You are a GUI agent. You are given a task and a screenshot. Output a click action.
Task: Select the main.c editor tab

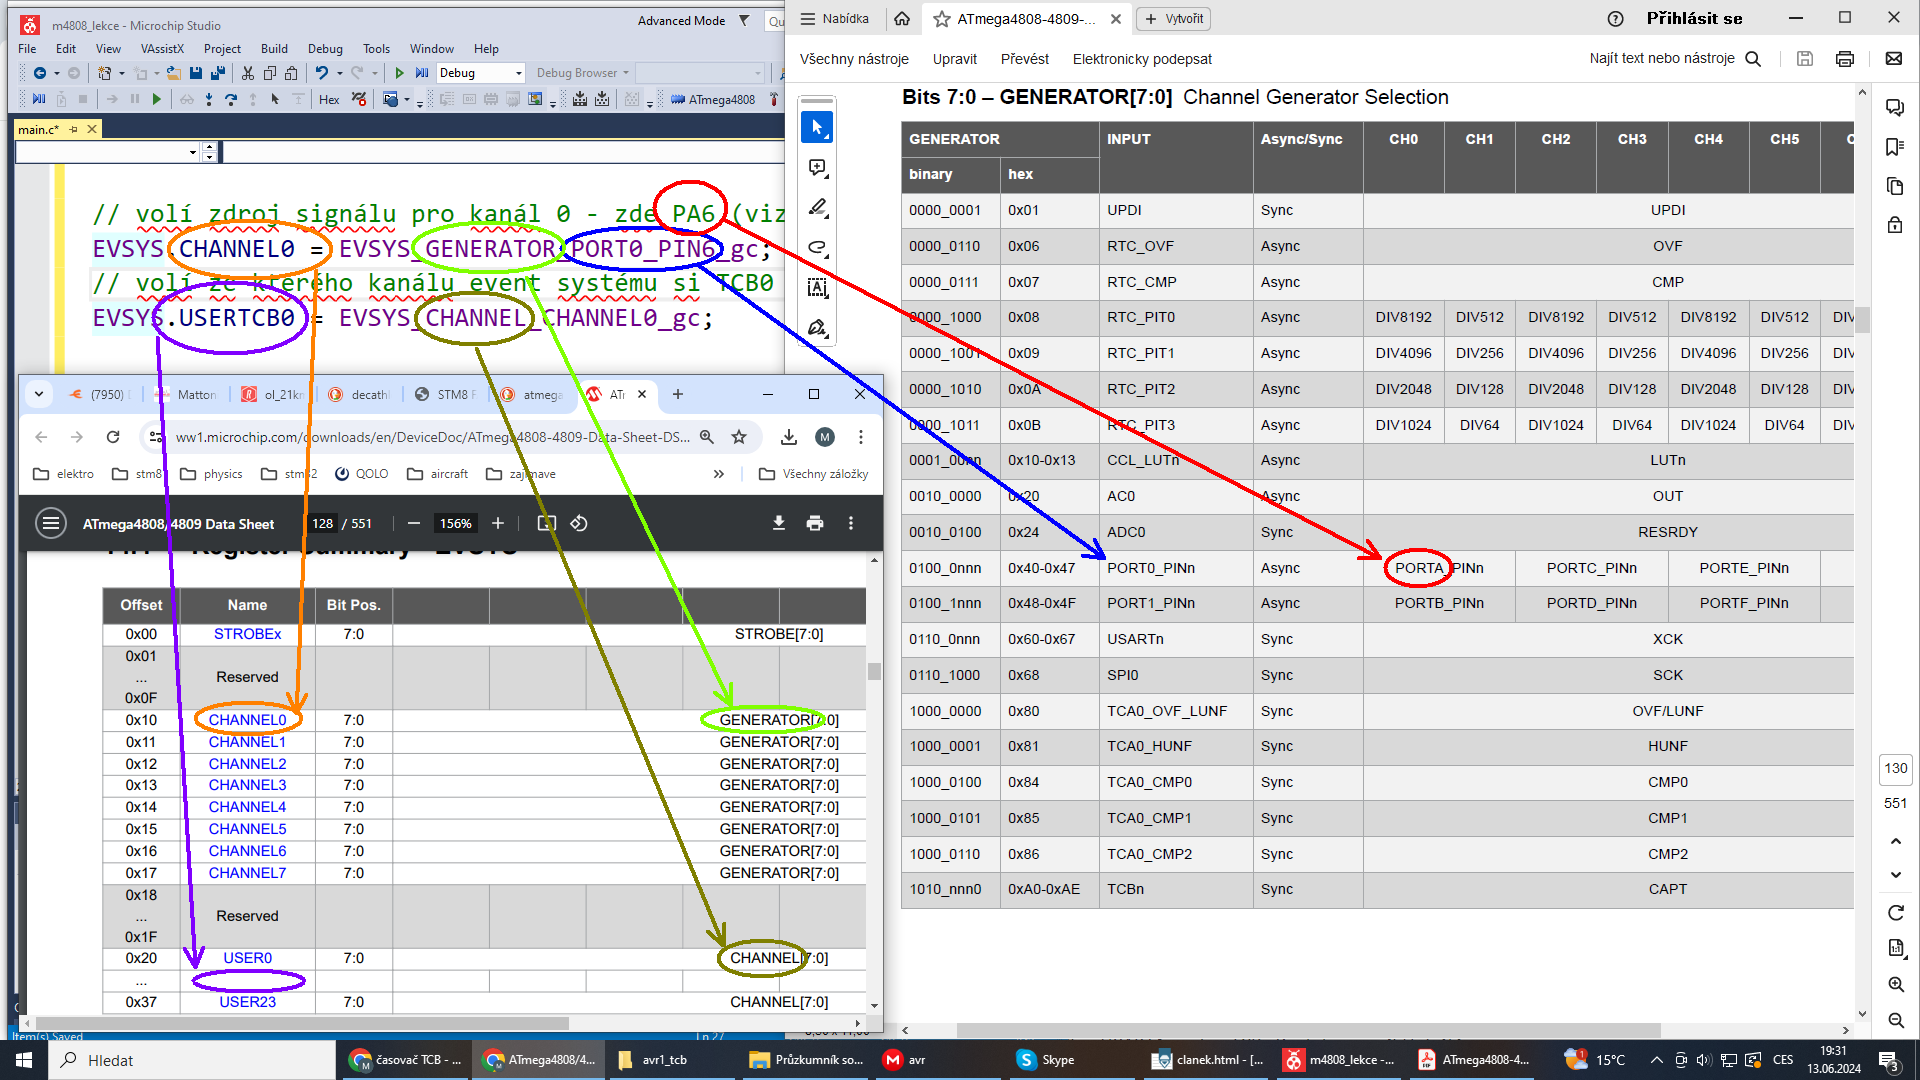click(39, 129)
